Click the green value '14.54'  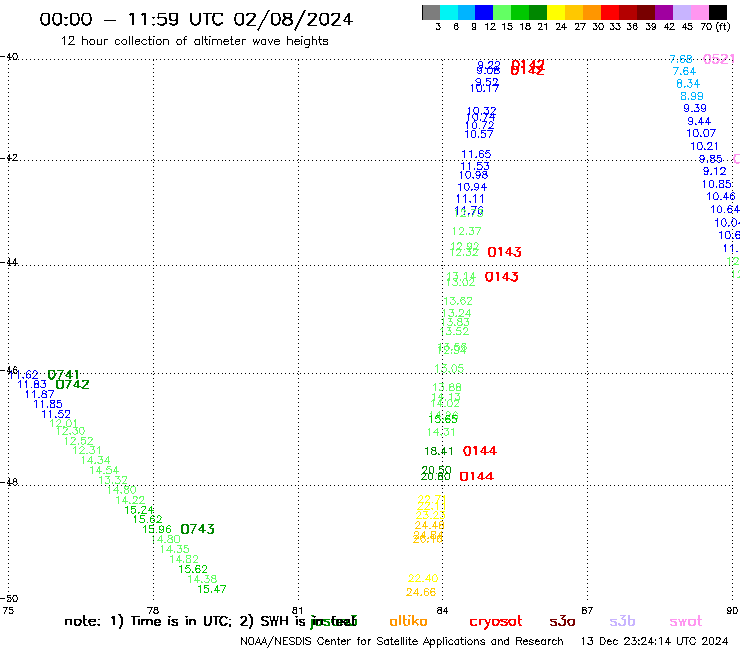click(x=104, y=471)
